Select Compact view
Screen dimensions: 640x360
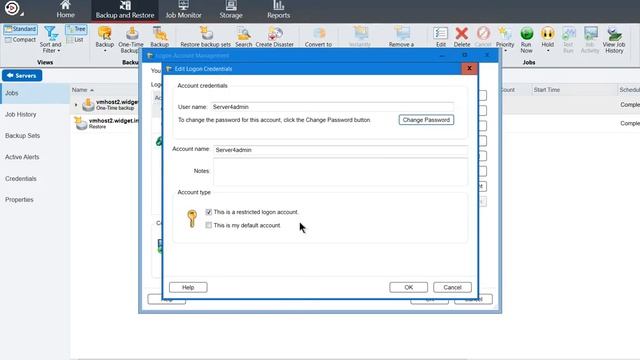click(20, 40)
